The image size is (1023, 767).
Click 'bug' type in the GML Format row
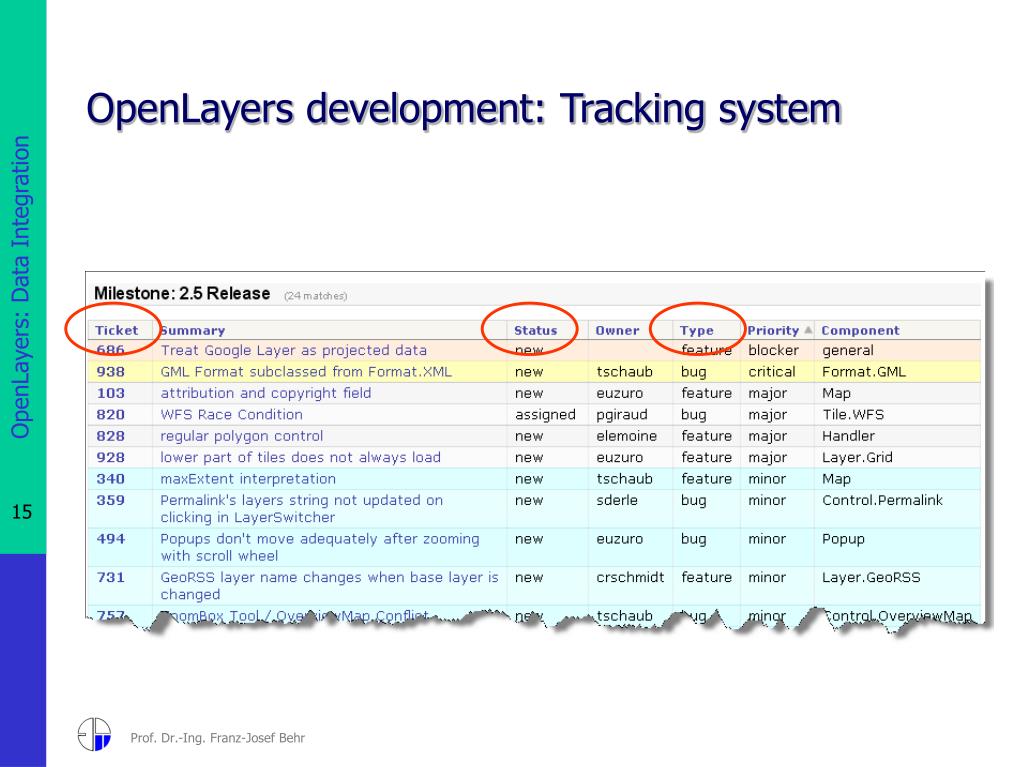[x=694, y=372]
